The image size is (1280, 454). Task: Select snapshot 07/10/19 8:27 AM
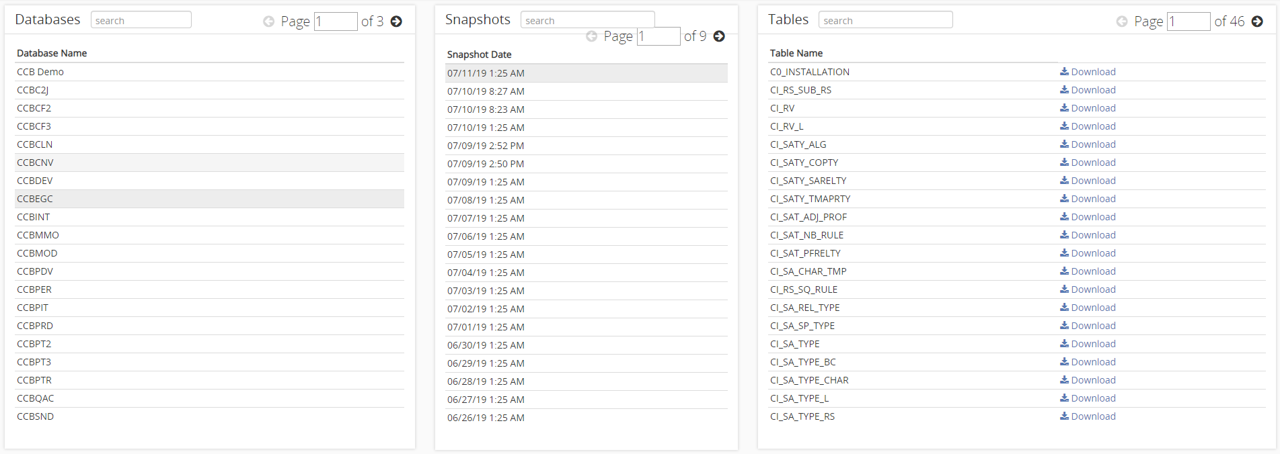(587, 91)
